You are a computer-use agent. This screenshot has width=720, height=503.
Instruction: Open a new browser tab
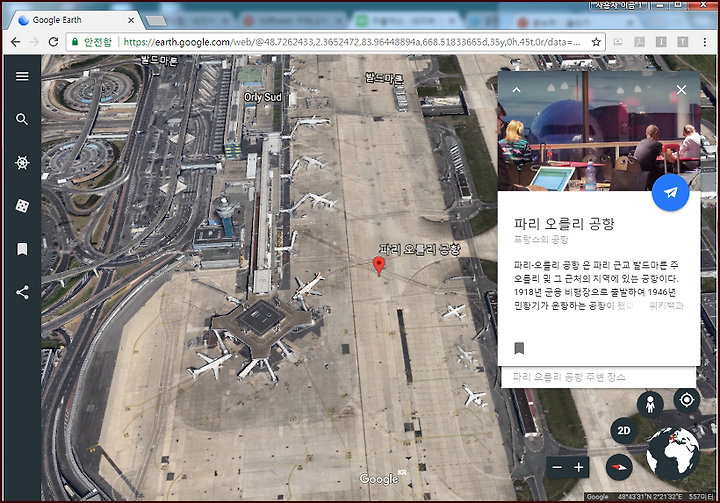tap(156, 21)
